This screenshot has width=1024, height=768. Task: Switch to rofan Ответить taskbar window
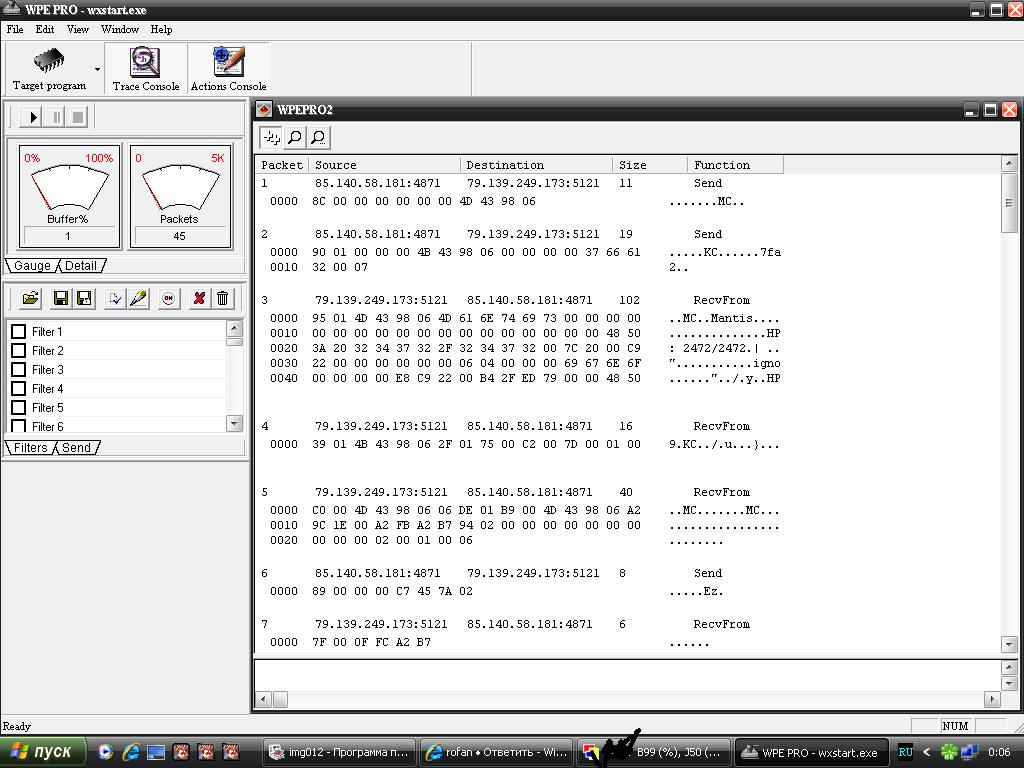pos(496,752)
